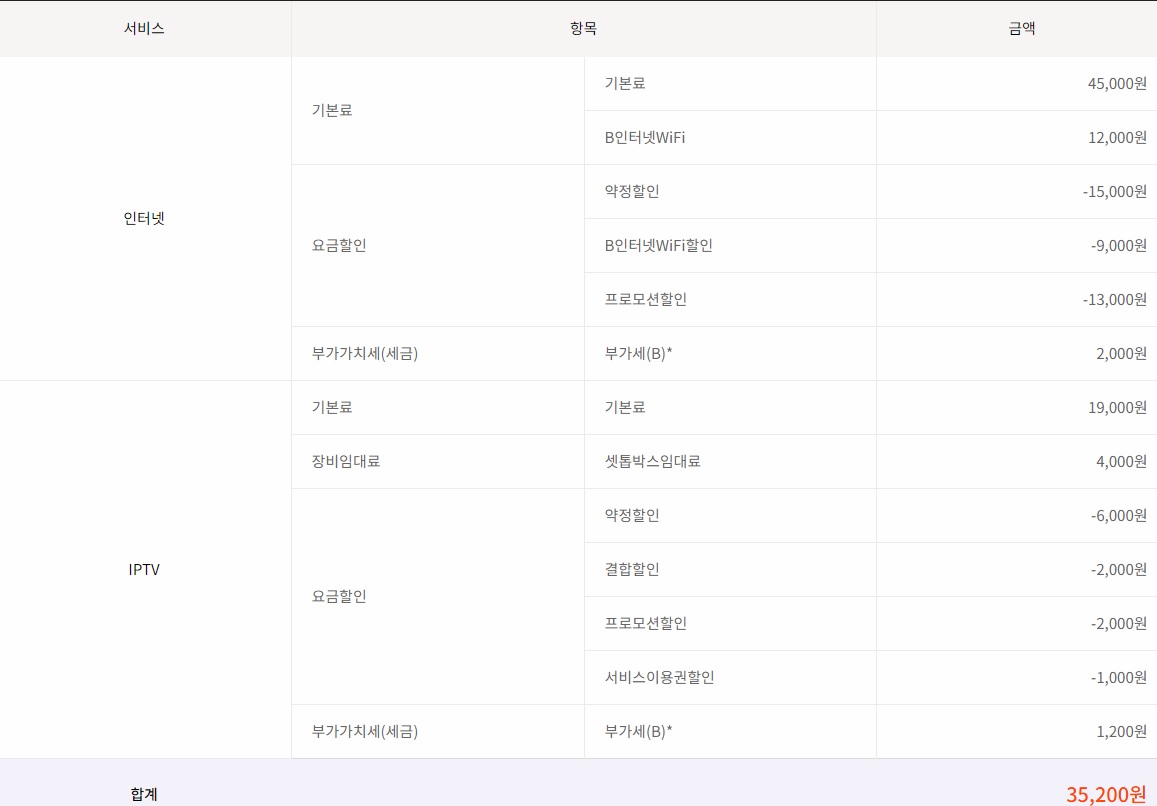Select the 인터넷 service cell
The image size is (1157, 806).
point(144,218)
